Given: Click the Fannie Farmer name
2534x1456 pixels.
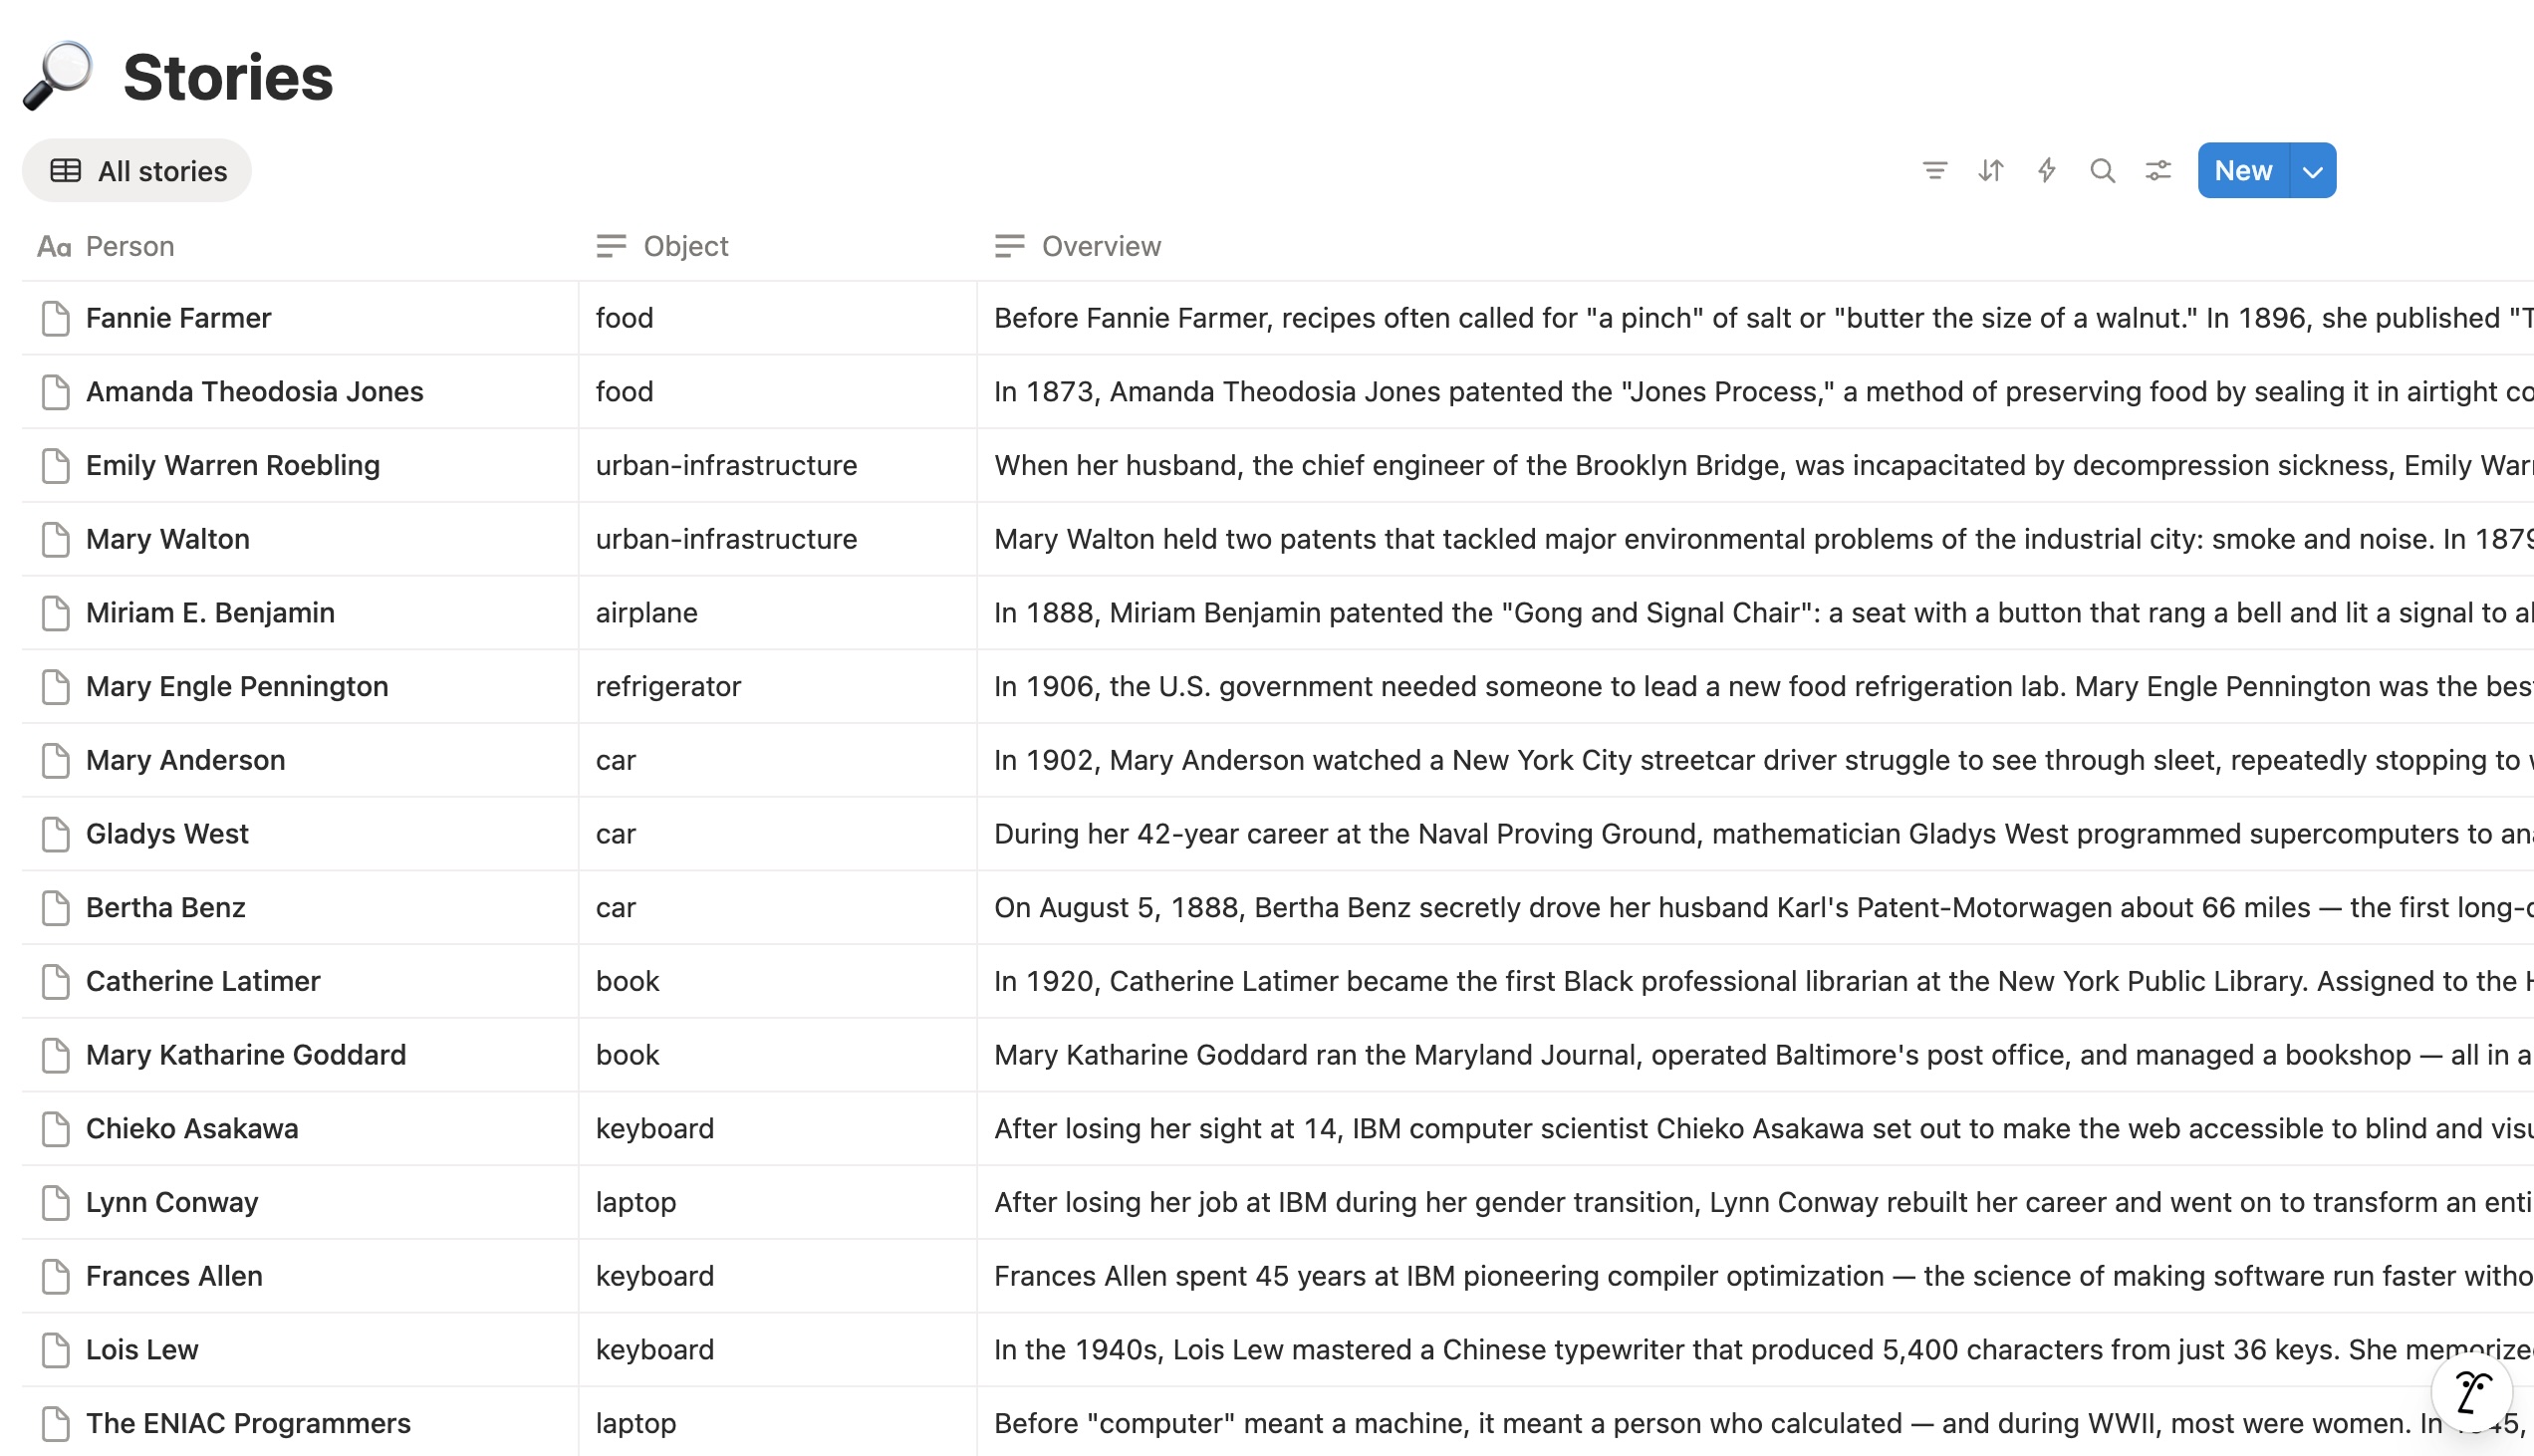Looking at the screenshot, I should (179, 318).
